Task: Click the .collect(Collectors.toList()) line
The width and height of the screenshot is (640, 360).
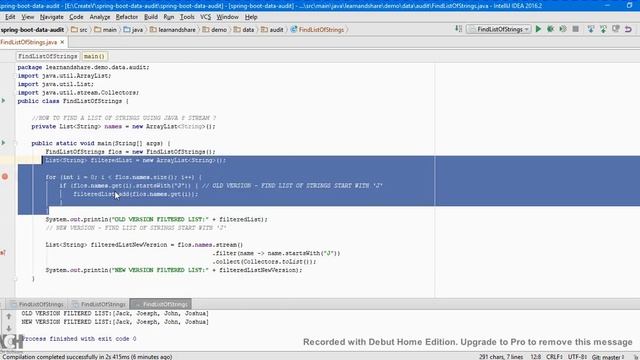Action: pyautogui.click(x=264, y=262)
